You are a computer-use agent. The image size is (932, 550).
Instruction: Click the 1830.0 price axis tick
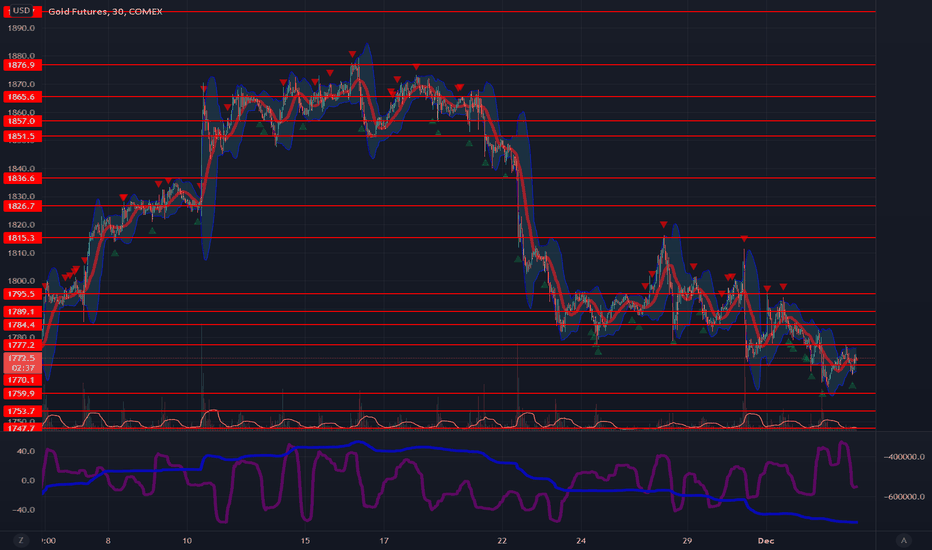coord(21,196)
